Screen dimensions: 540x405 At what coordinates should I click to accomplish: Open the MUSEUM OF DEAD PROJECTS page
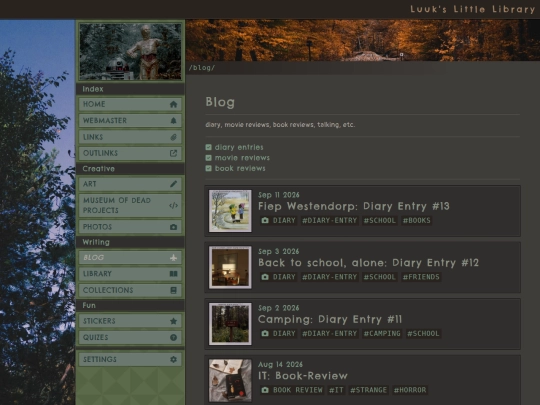pyautogui.click(x=130, y=206)
